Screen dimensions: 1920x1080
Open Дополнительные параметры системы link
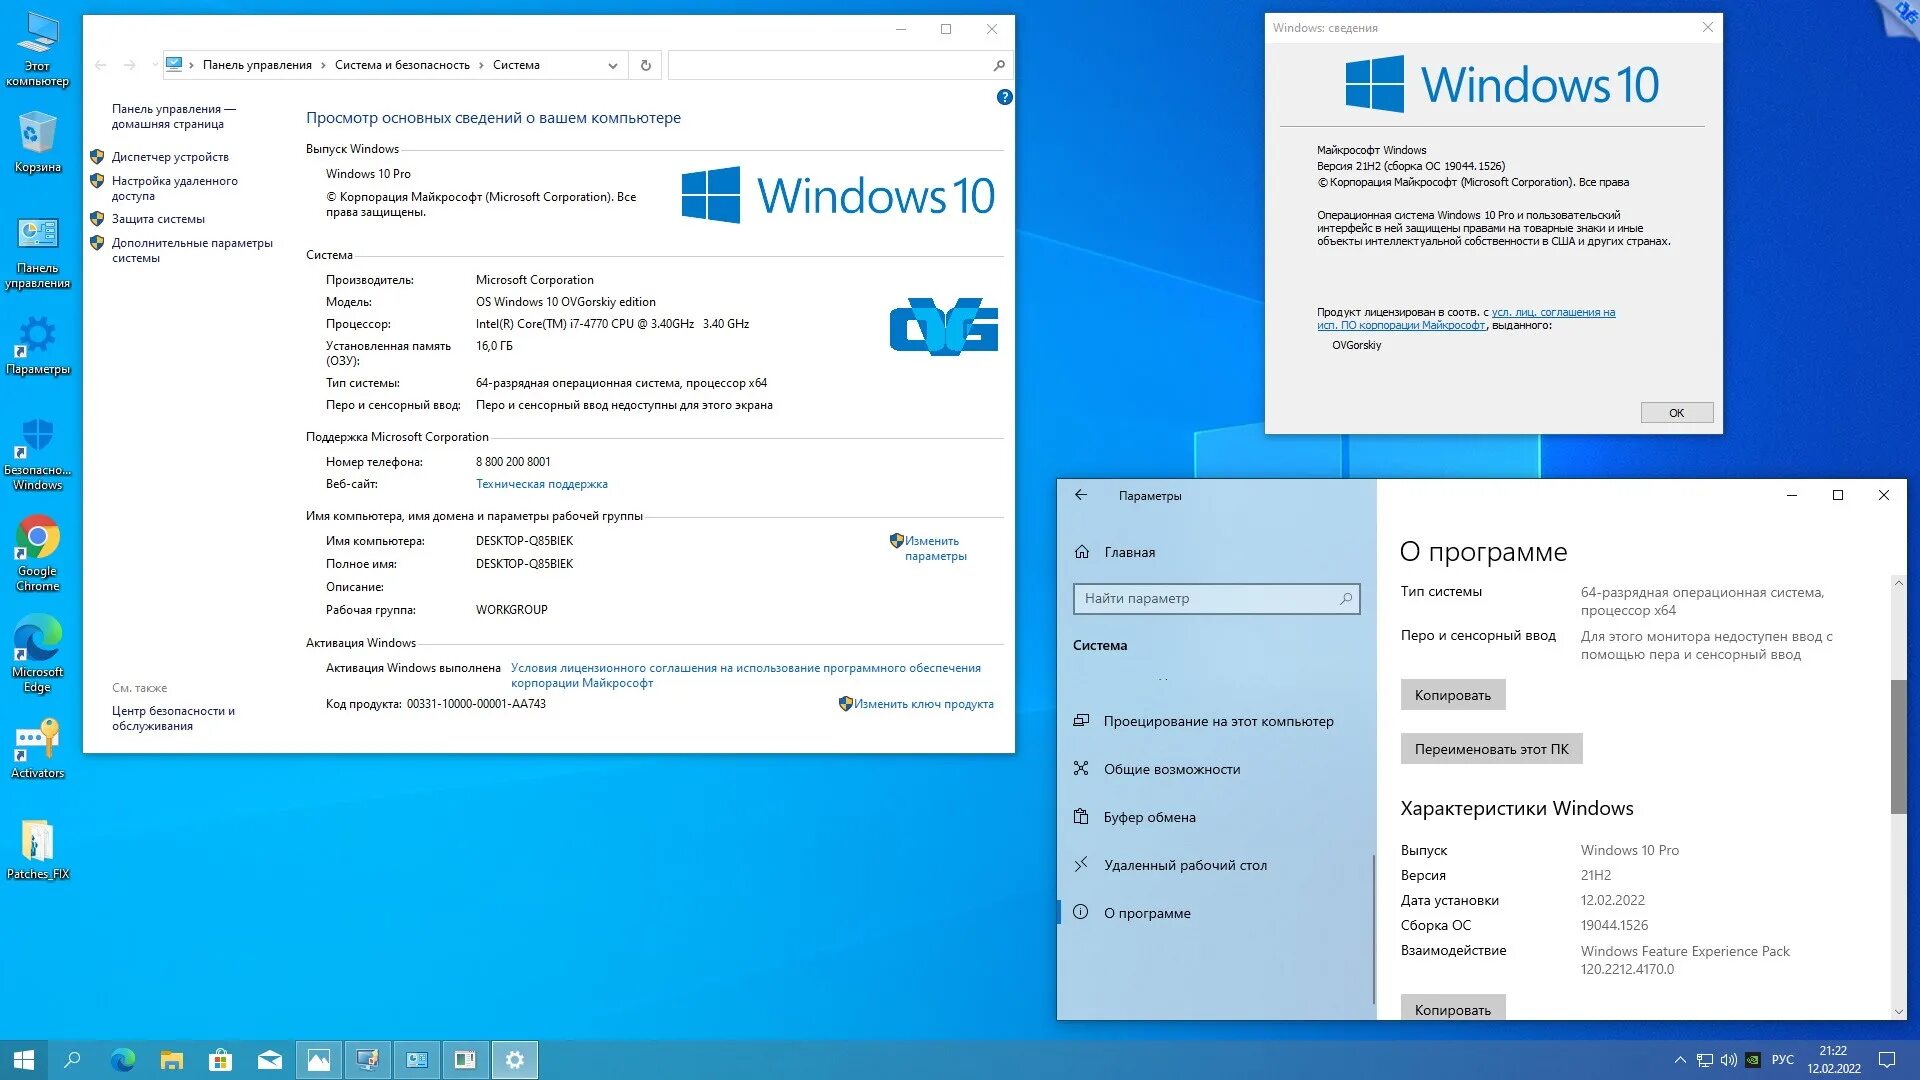coord(192,250)
